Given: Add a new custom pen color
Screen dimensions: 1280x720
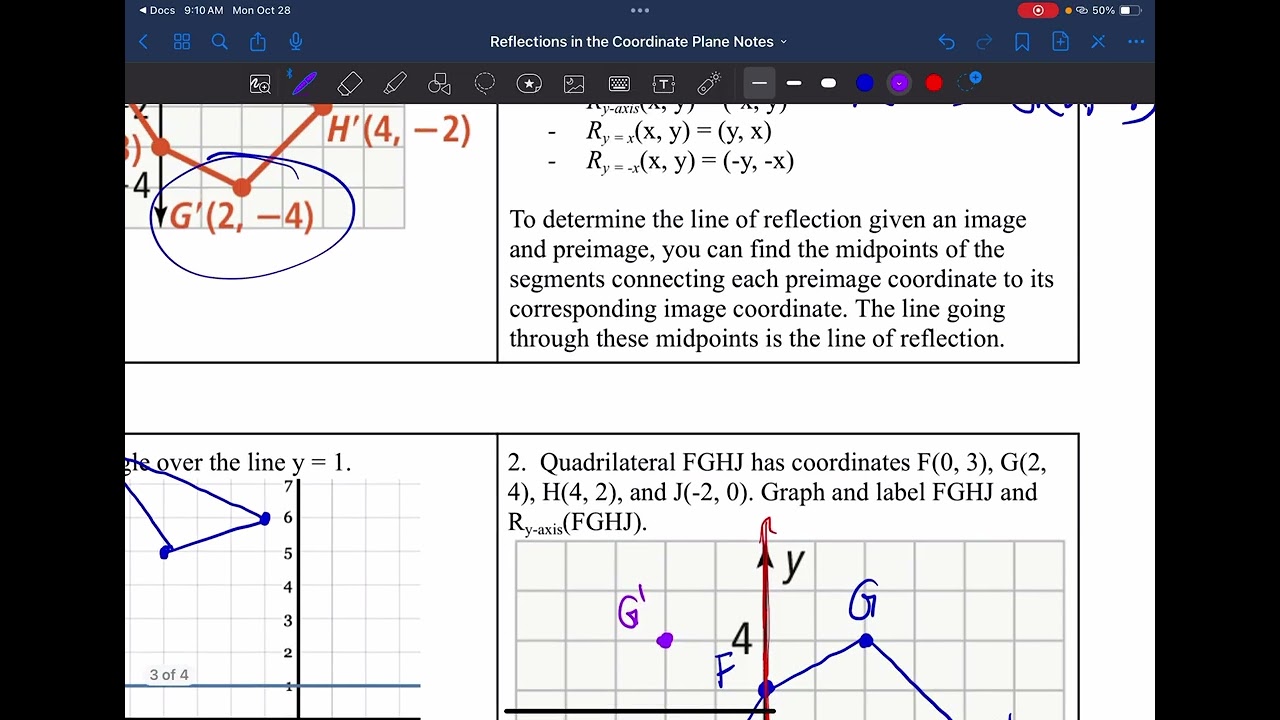Looking at the screenshot, I should click(969, 82).
